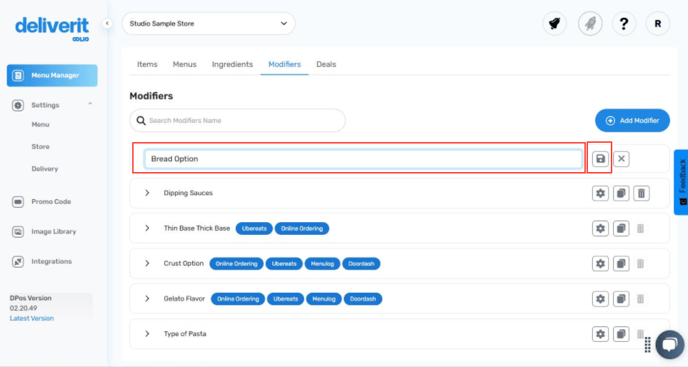Duplicate the Dipping Sauces modifier
The height and width of the screenshot is (367, 688).
click(x=621, y=193)
